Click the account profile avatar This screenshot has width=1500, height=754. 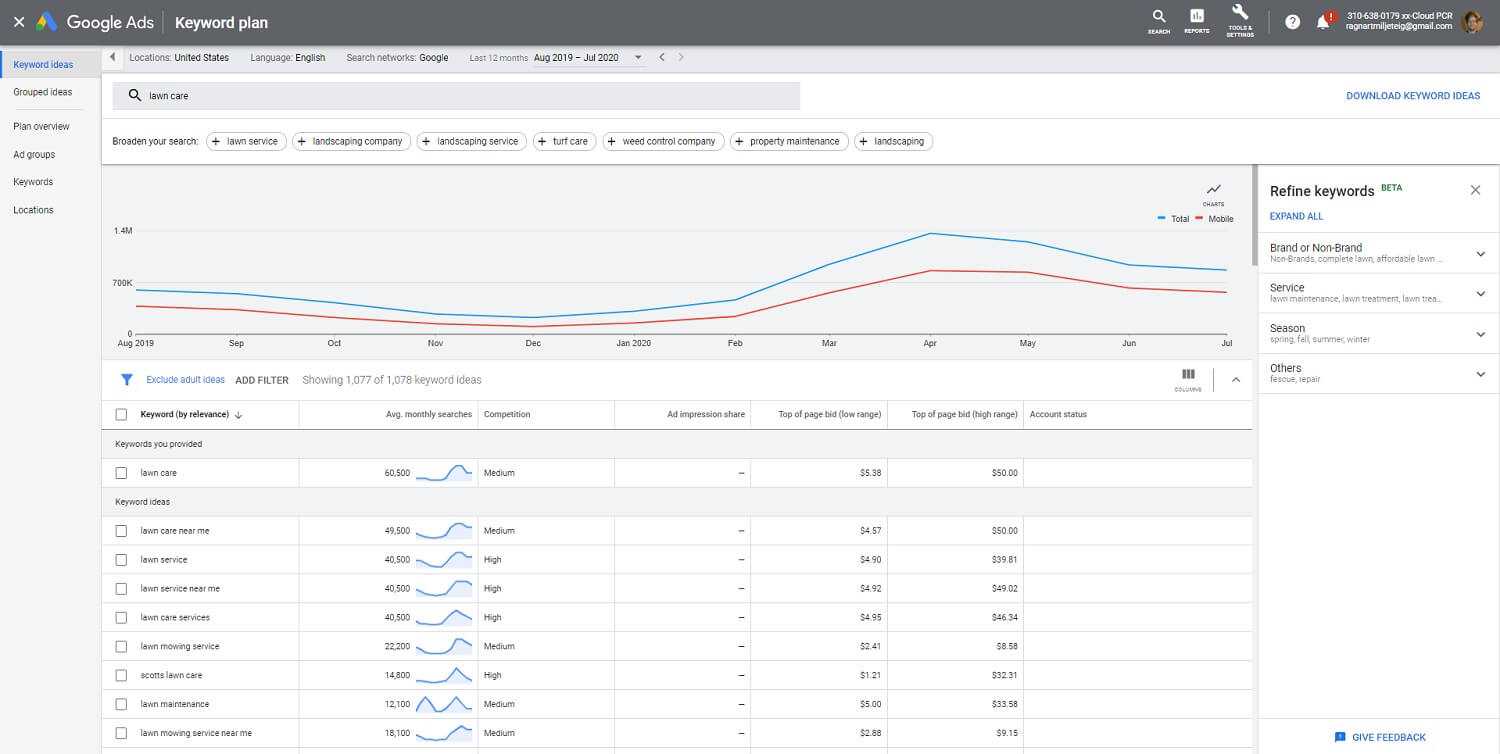point(1472,22)
